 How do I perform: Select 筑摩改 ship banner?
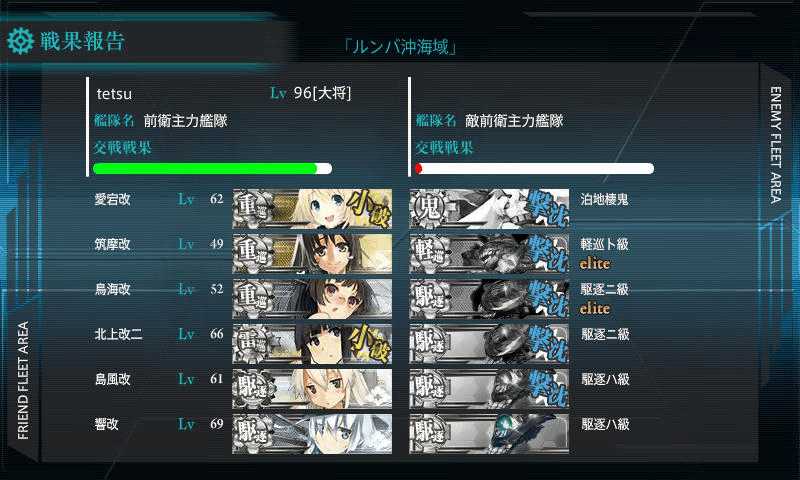(x=312, y=254)
